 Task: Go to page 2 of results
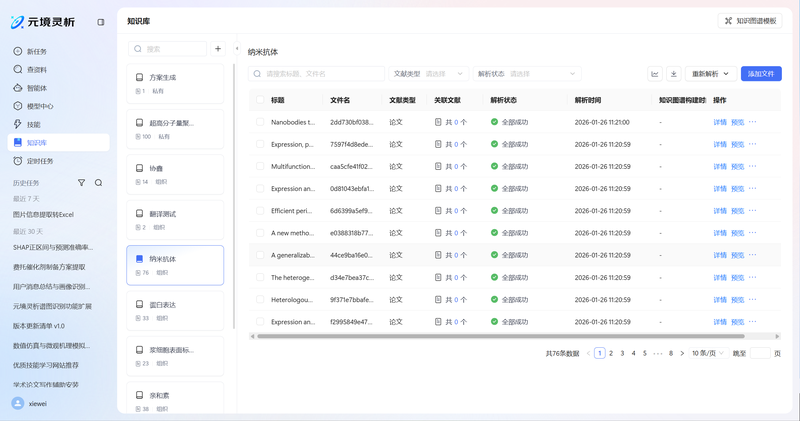click(x=611, y=353)
